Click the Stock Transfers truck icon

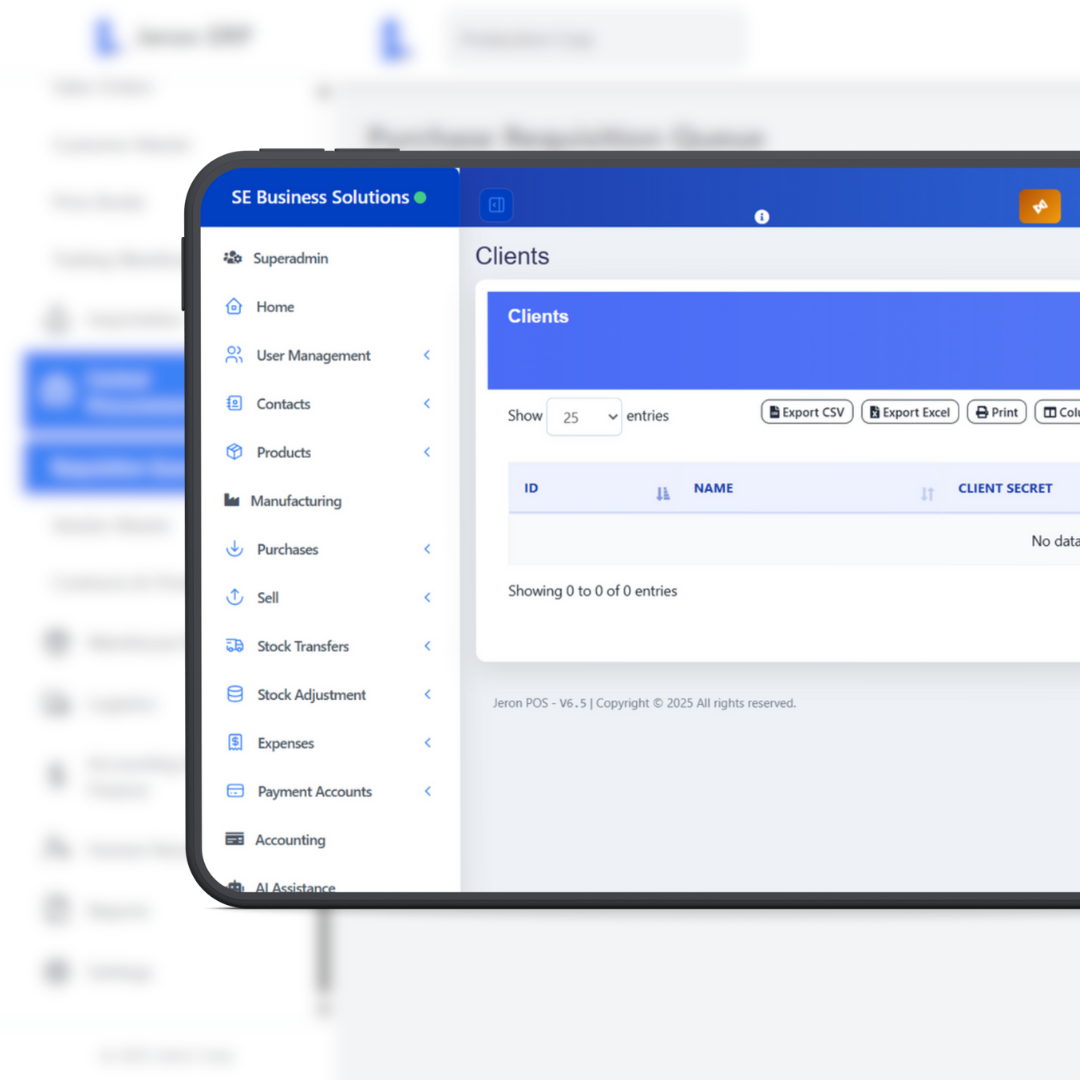click(x=235, y=646)
